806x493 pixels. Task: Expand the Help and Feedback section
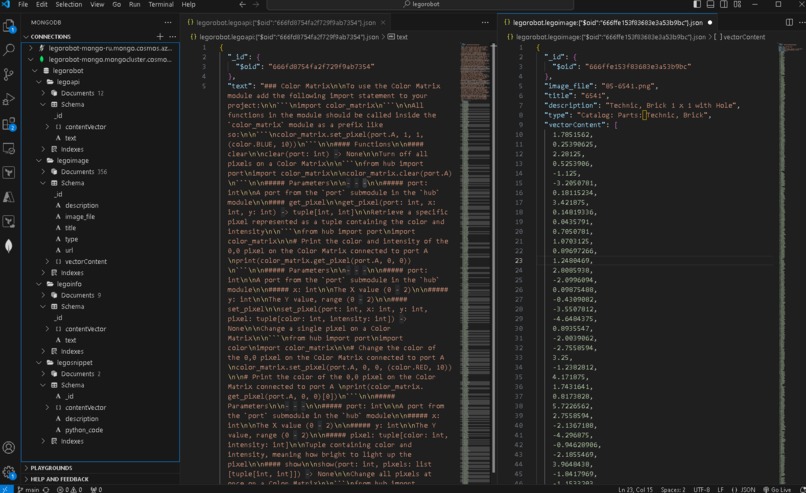pyautogui.click(x=26, y=479)
